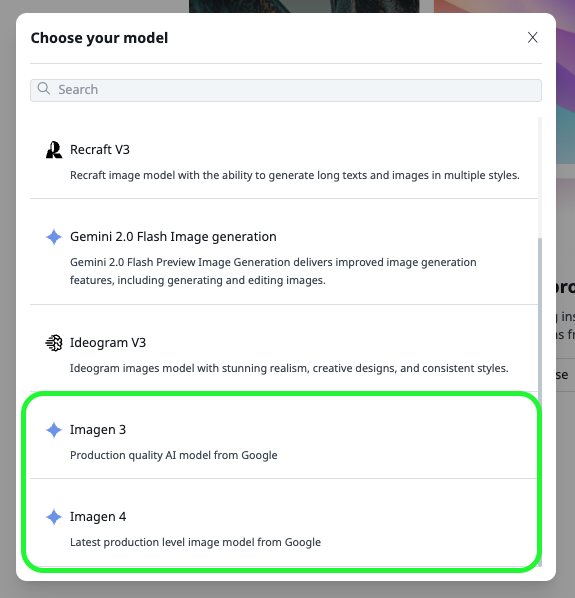
Task: Click the Ideogram stunning realism description
Action: (289, 368)
